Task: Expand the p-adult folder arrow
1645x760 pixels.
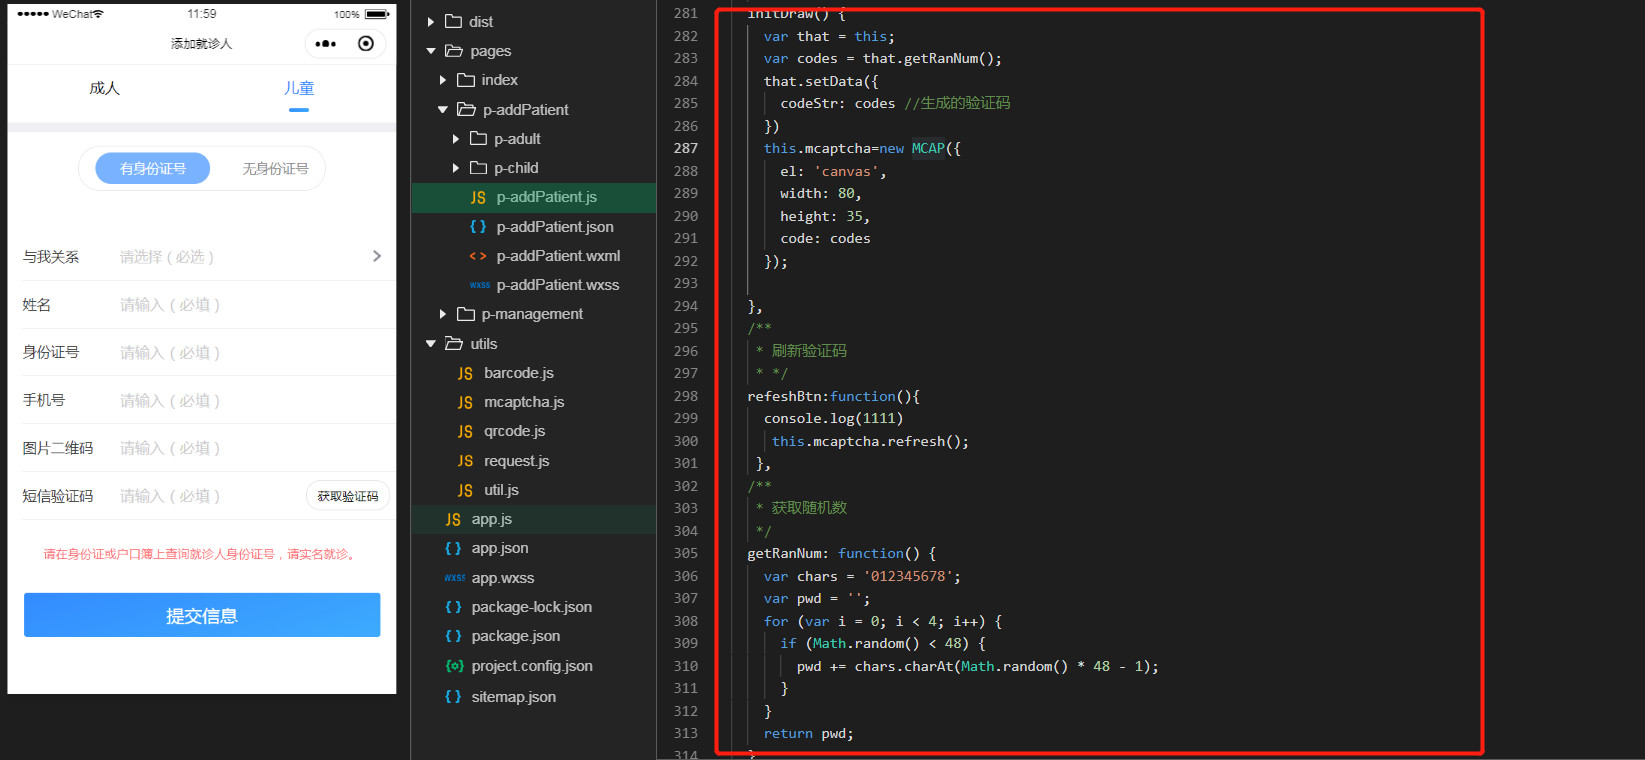Action: coord(456,139)
